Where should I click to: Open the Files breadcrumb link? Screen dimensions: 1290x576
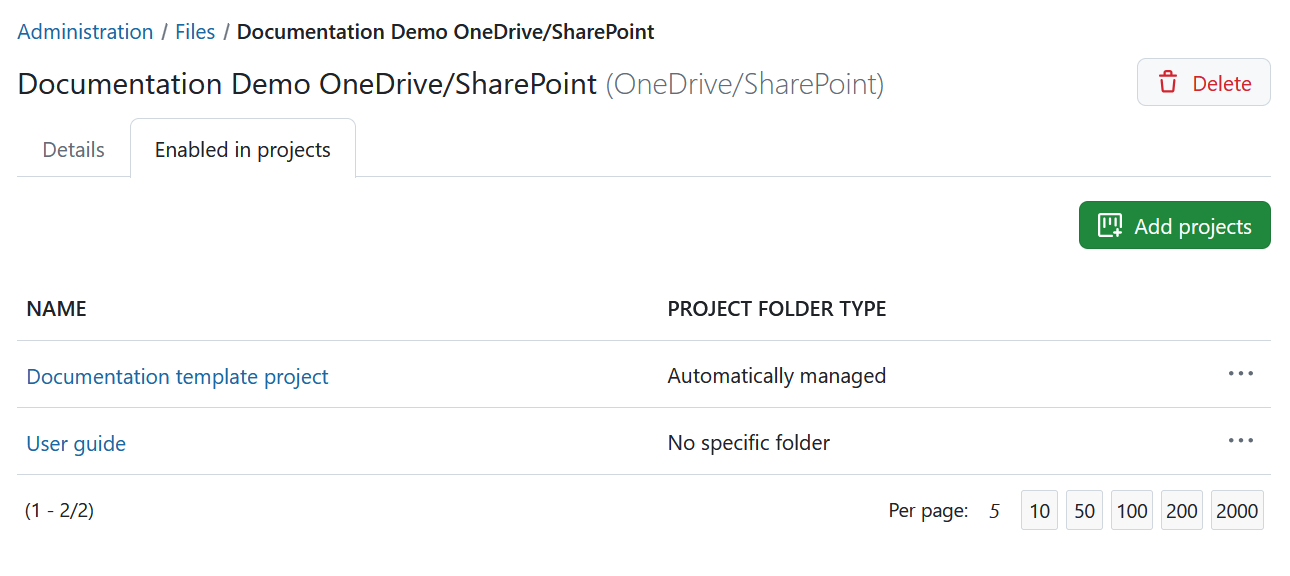pyautogui.click(x=195, y=31)
